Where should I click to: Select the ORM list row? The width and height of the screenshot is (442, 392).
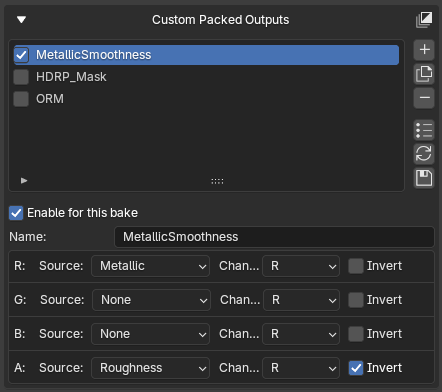[206, 99]
